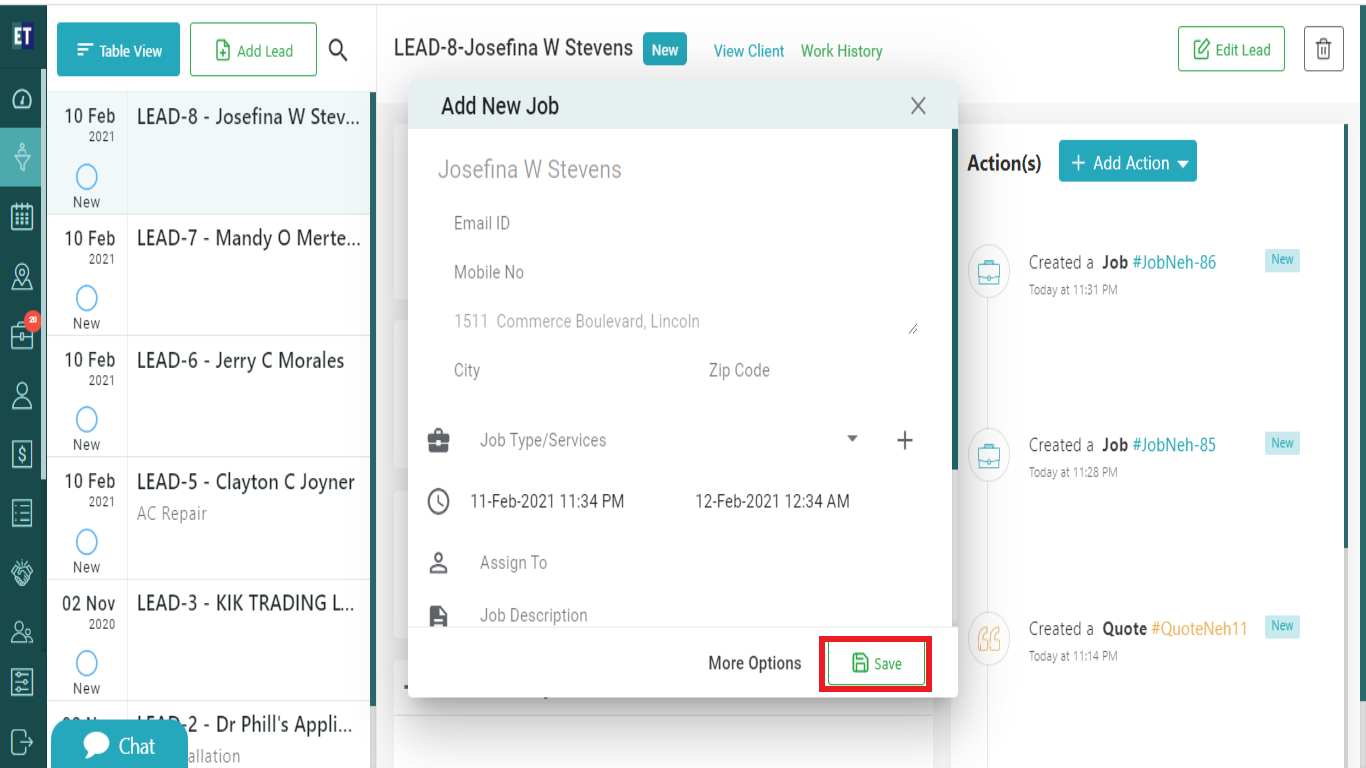Click the briefcase icon beside Job Type

point(438,441)
